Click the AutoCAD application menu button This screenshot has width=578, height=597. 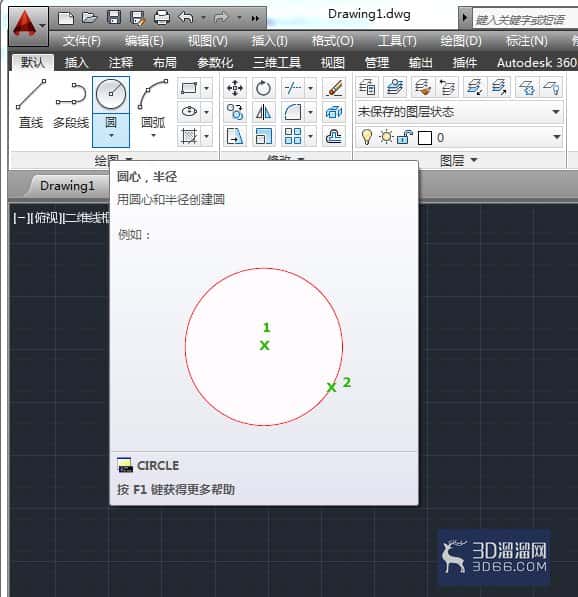click(x=29, y=26)
